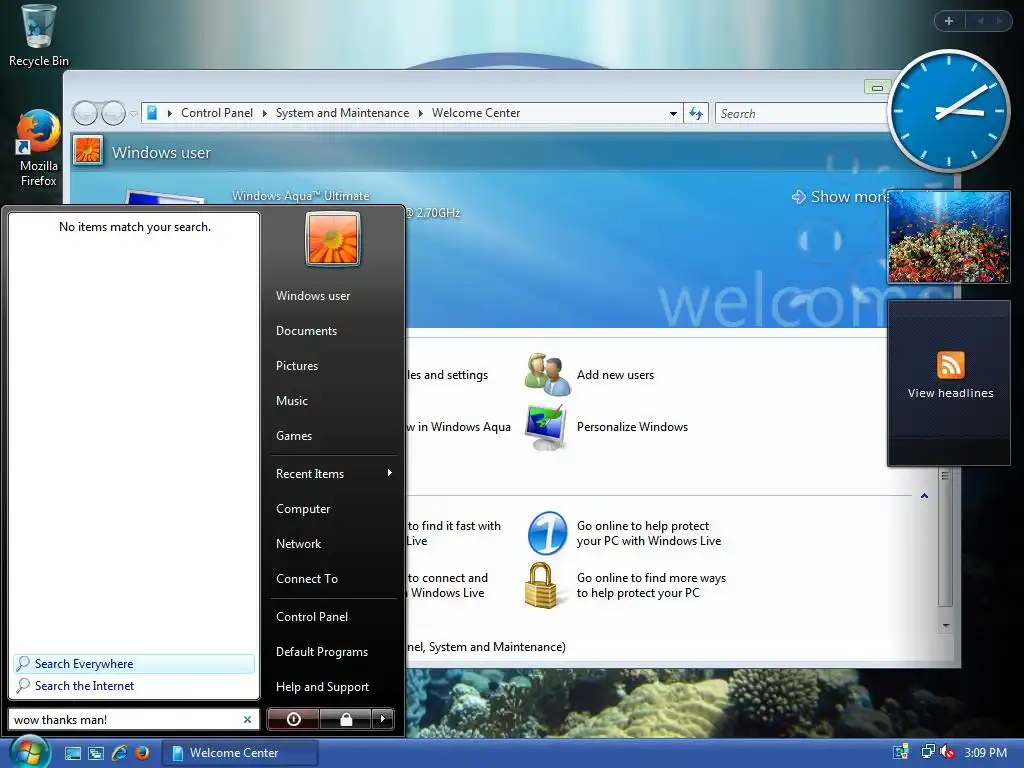Open Connect To from Start menu

pos(306,579)
